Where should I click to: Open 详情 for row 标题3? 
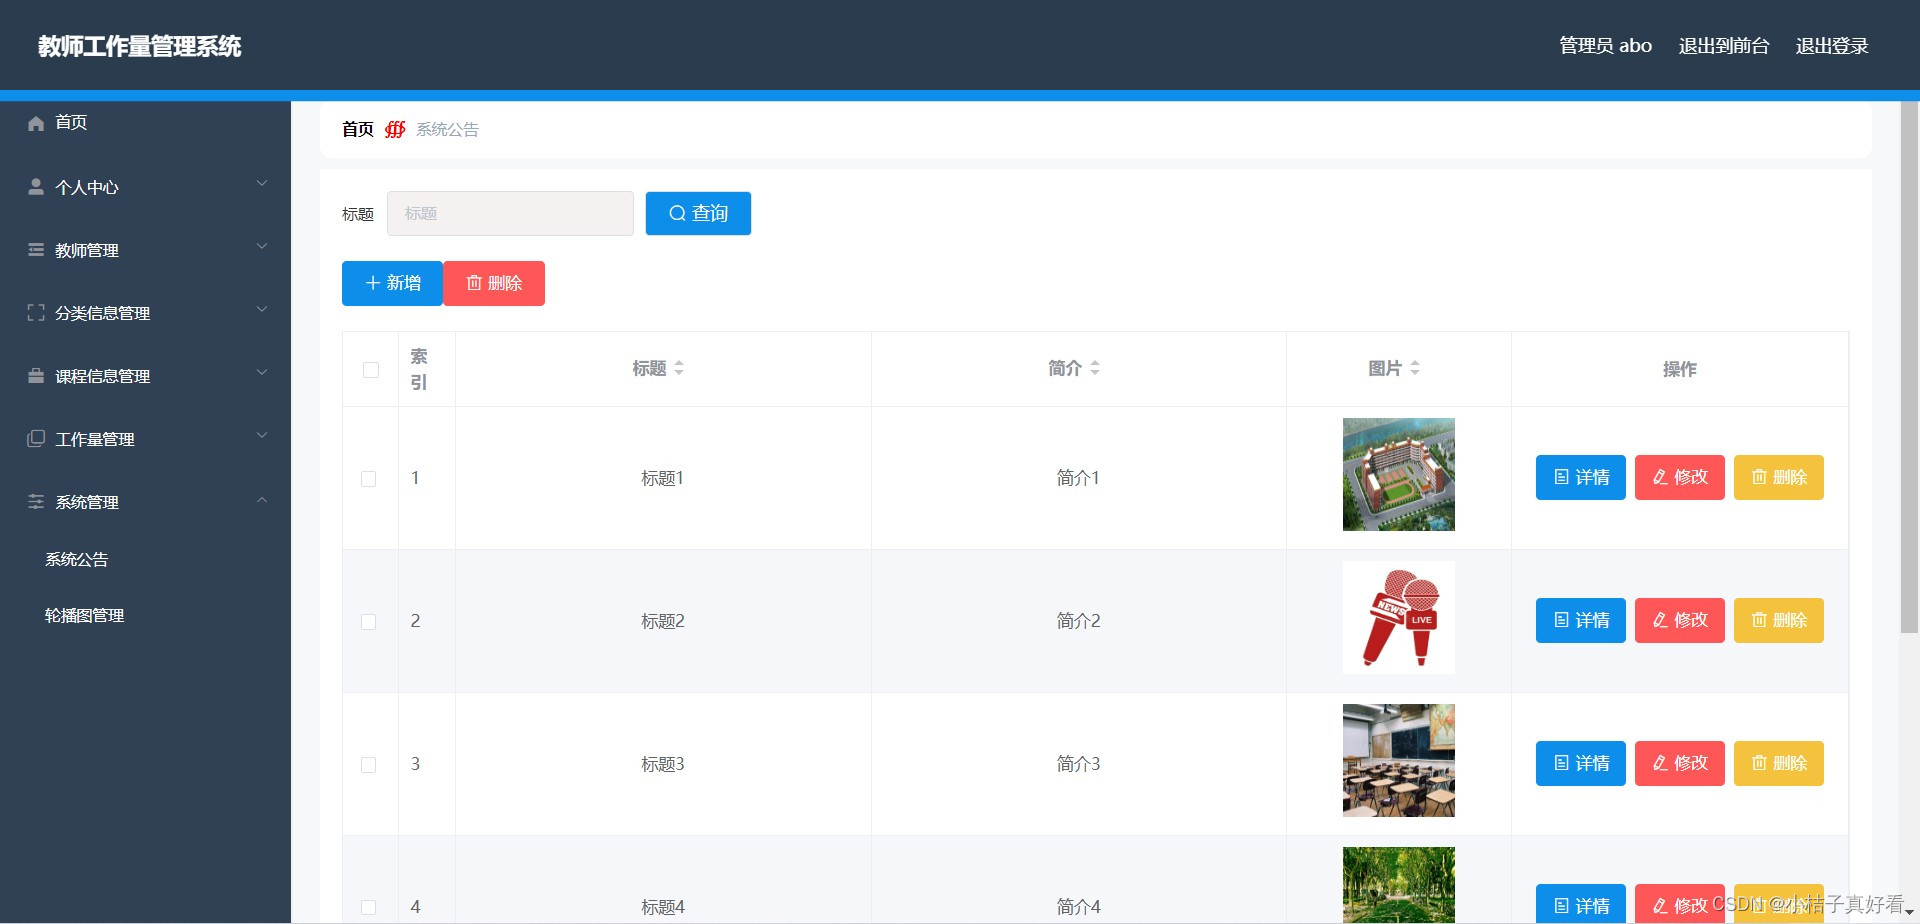pyautogui.click(x=1581, y=763)
